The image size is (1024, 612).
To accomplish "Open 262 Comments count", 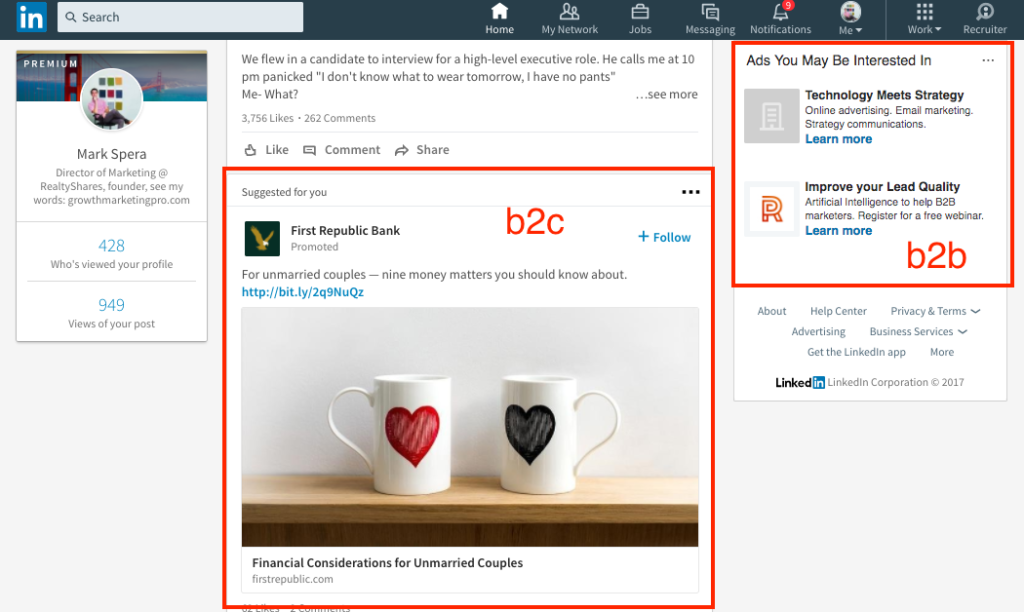I will pyautogui.click(x=340, y=118).
